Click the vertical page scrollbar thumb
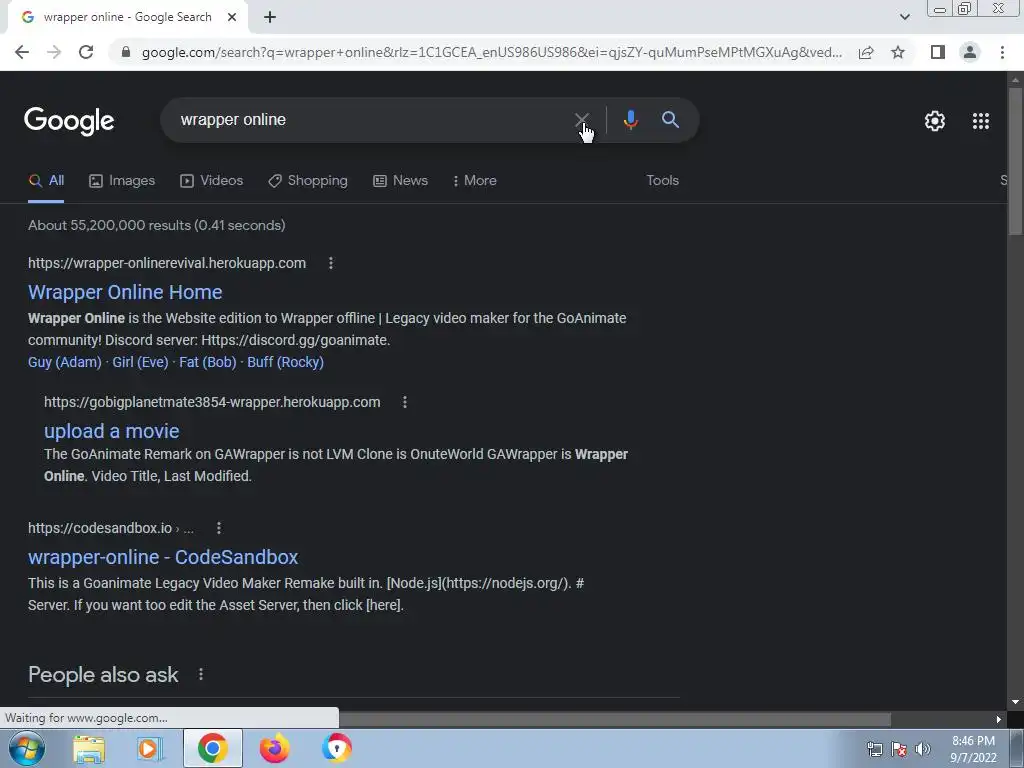 (x=1015, y=160)
